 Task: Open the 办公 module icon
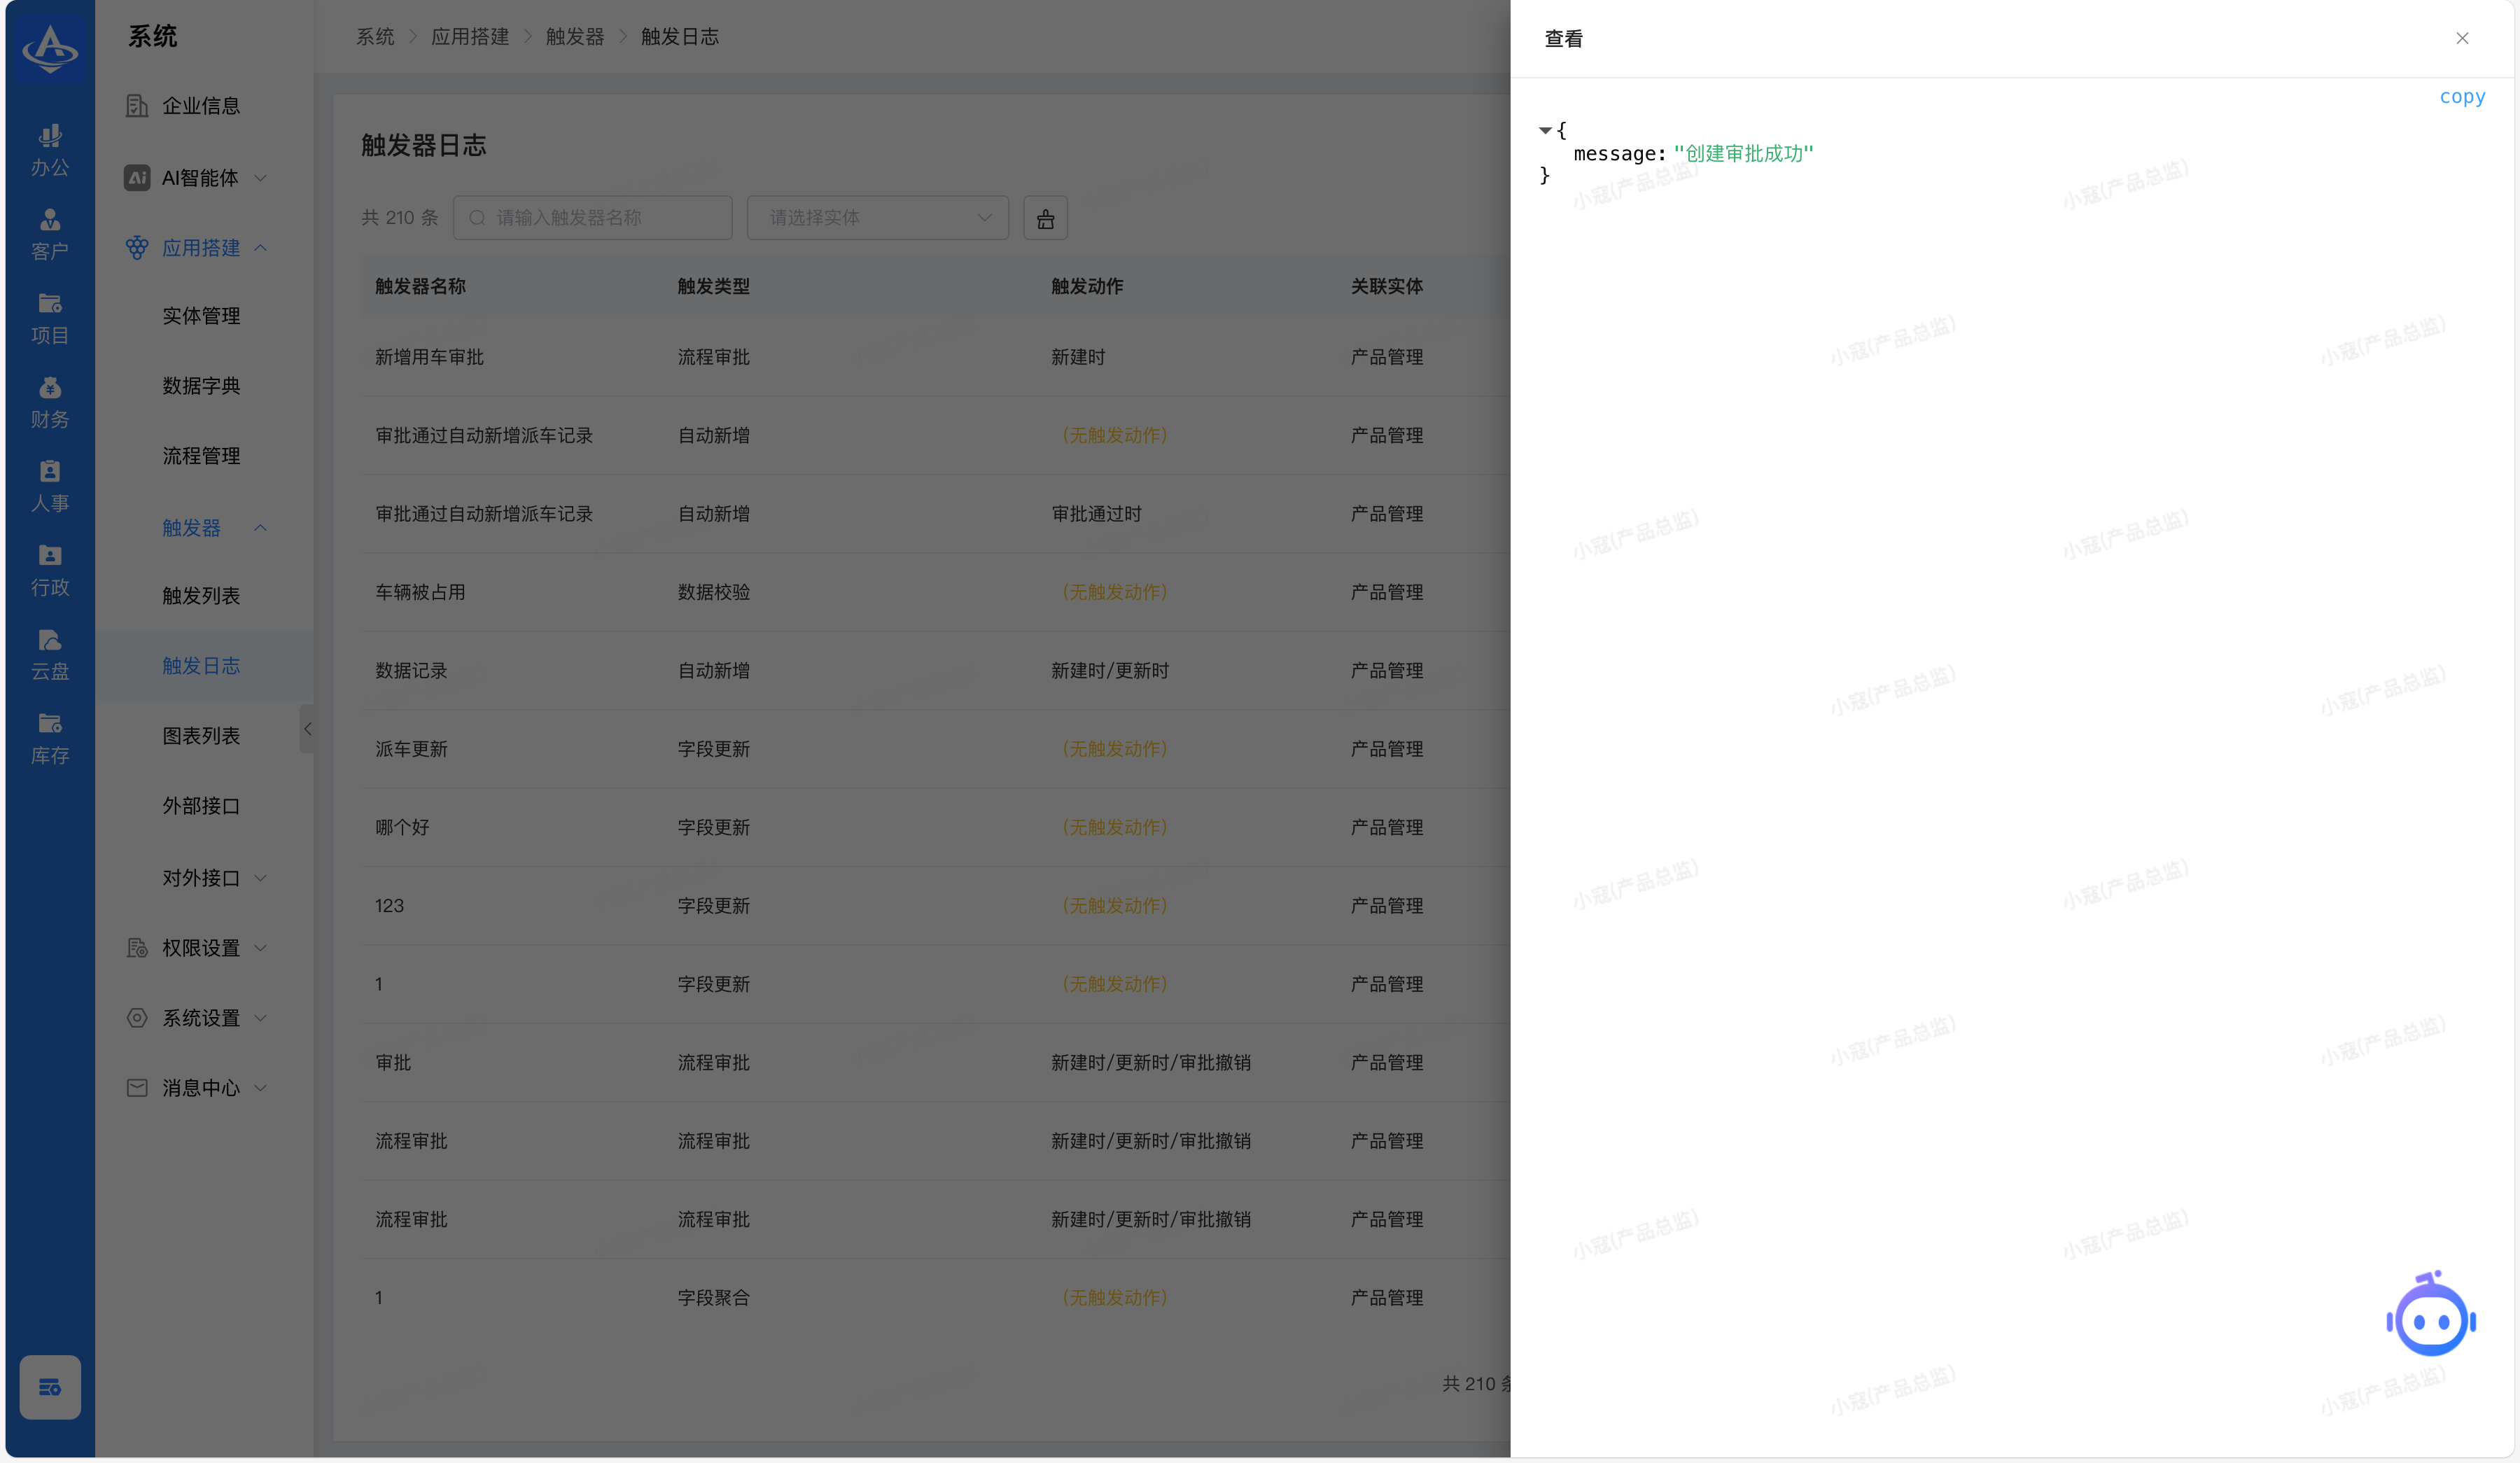(50, 149)
